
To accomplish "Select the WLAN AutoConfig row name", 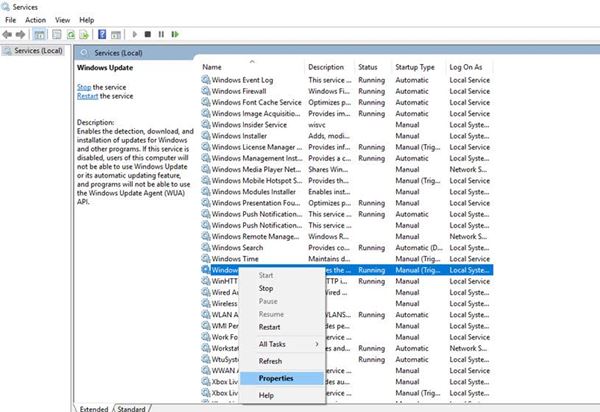I will [225, 314].
